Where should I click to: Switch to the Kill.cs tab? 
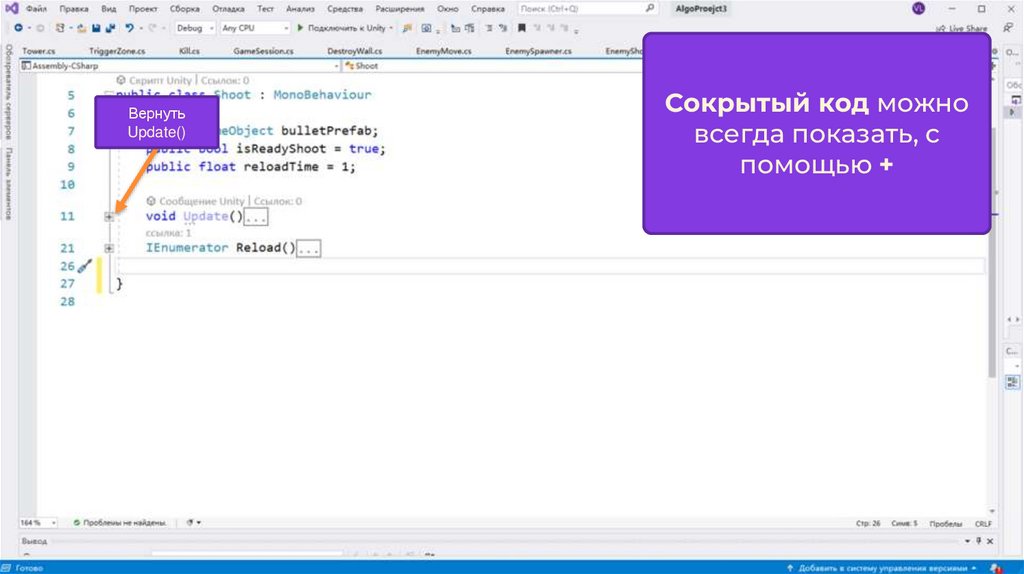tap(189, 51)
